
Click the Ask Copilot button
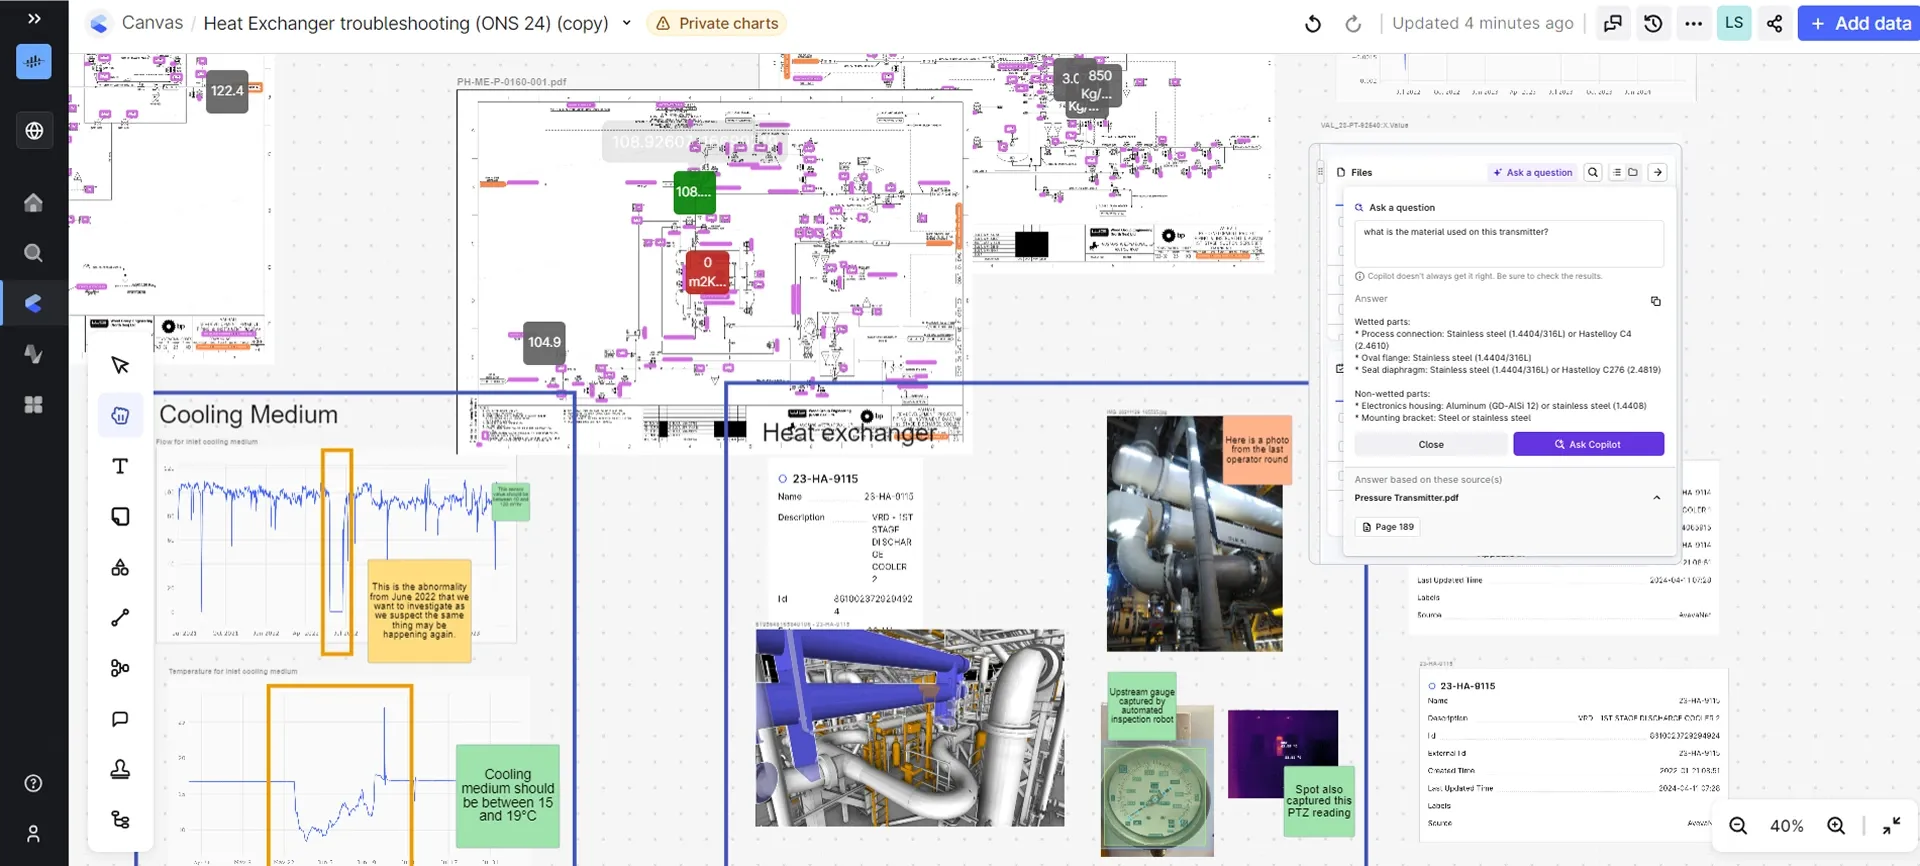coord(1588,444)
